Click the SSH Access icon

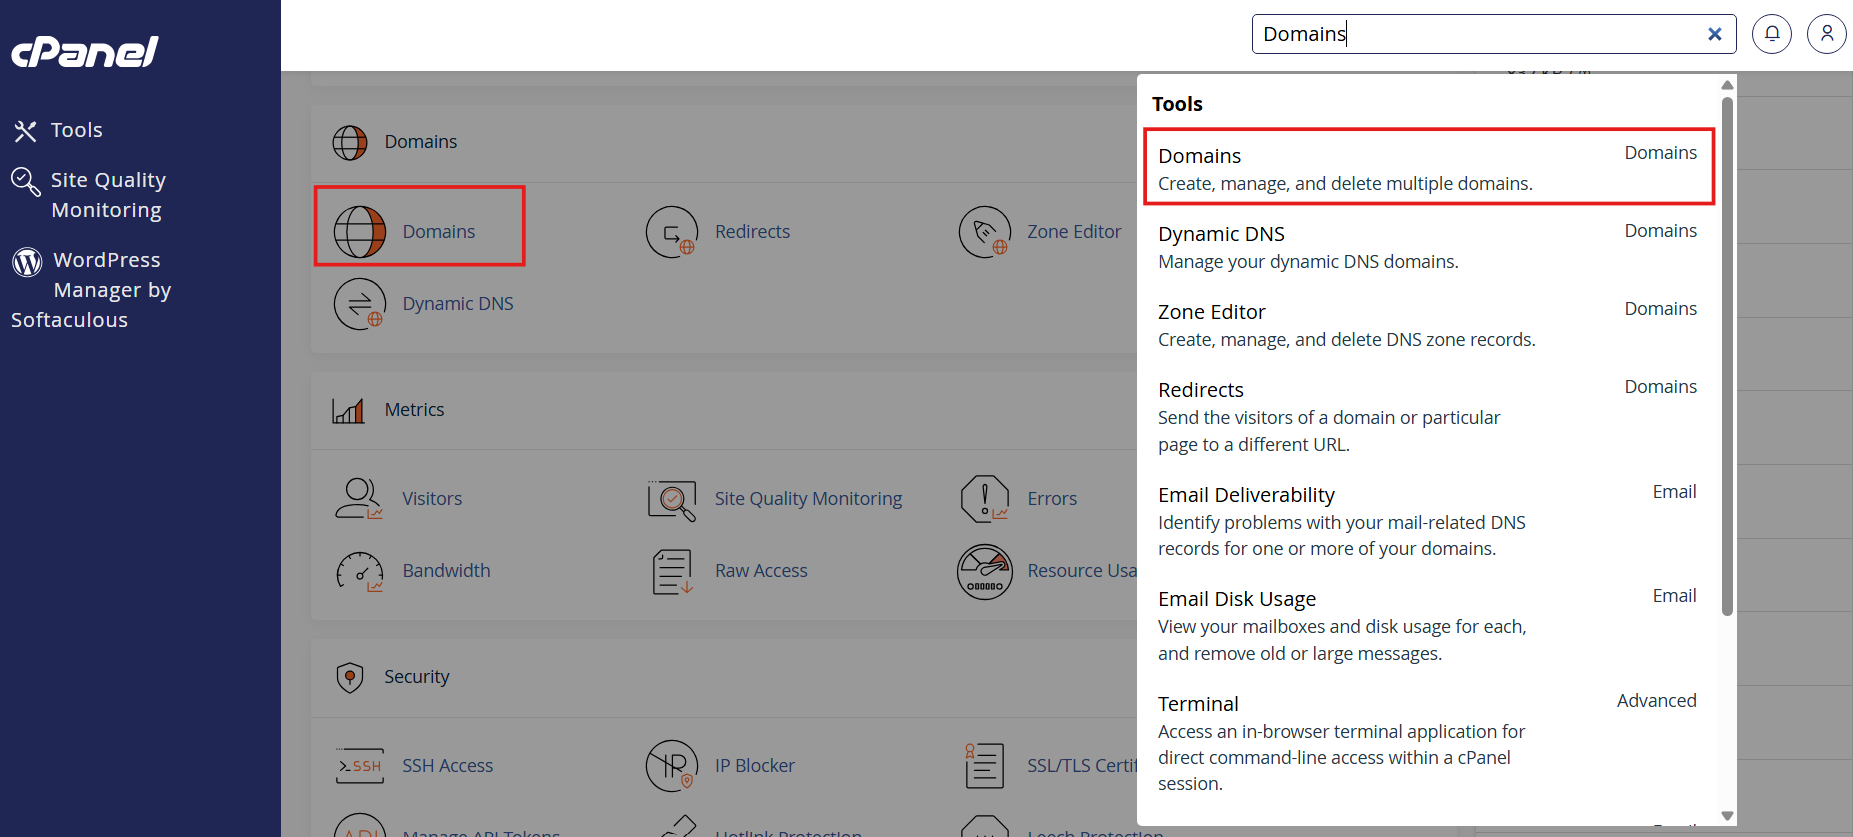tap(360, 766)
